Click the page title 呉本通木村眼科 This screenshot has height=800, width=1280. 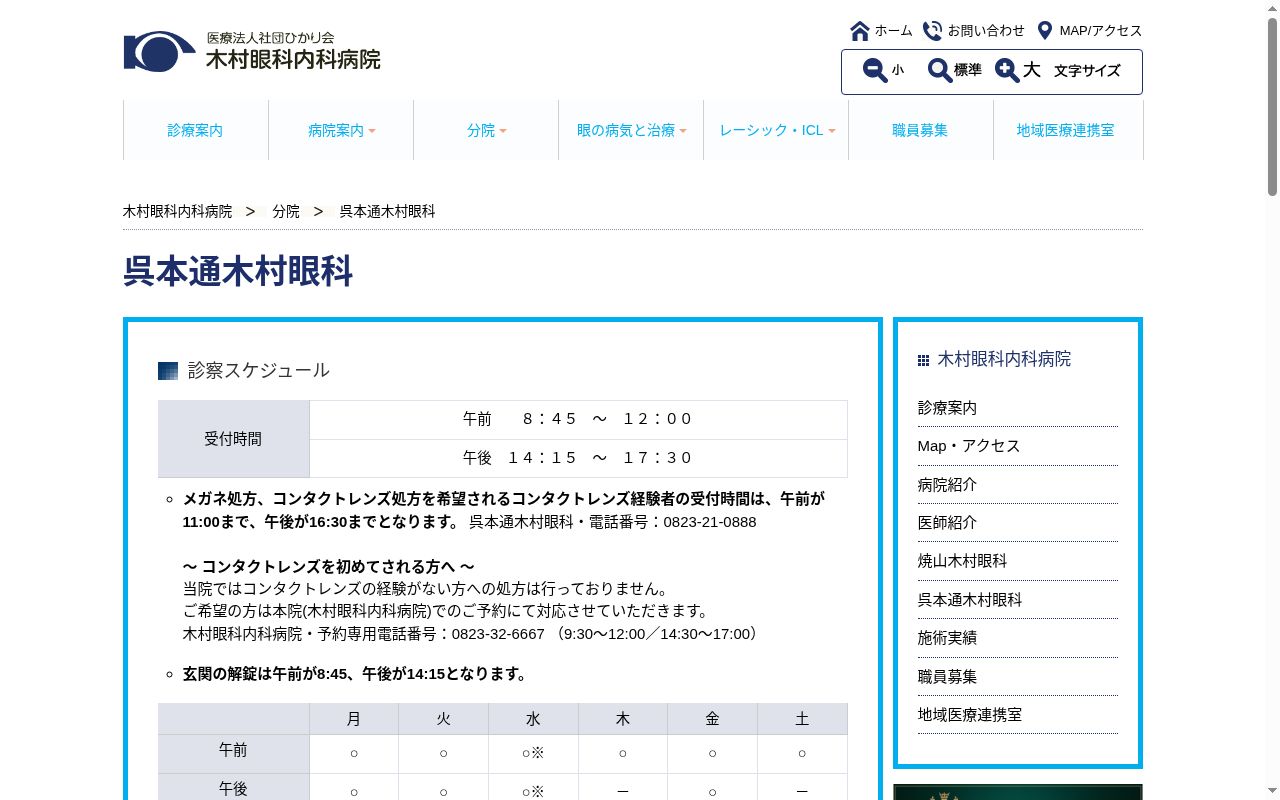tap(238, 272)
